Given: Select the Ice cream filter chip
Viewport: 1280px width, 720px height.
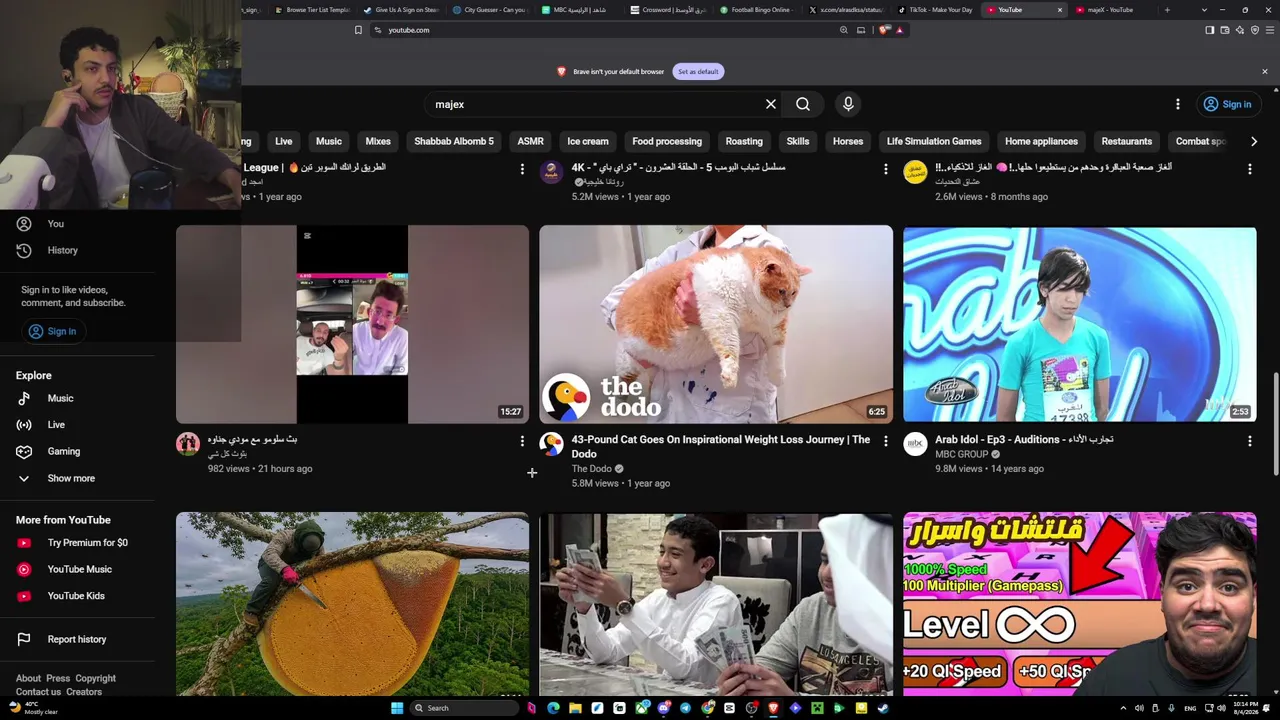Looking at the screenshot, I should 588,141.
